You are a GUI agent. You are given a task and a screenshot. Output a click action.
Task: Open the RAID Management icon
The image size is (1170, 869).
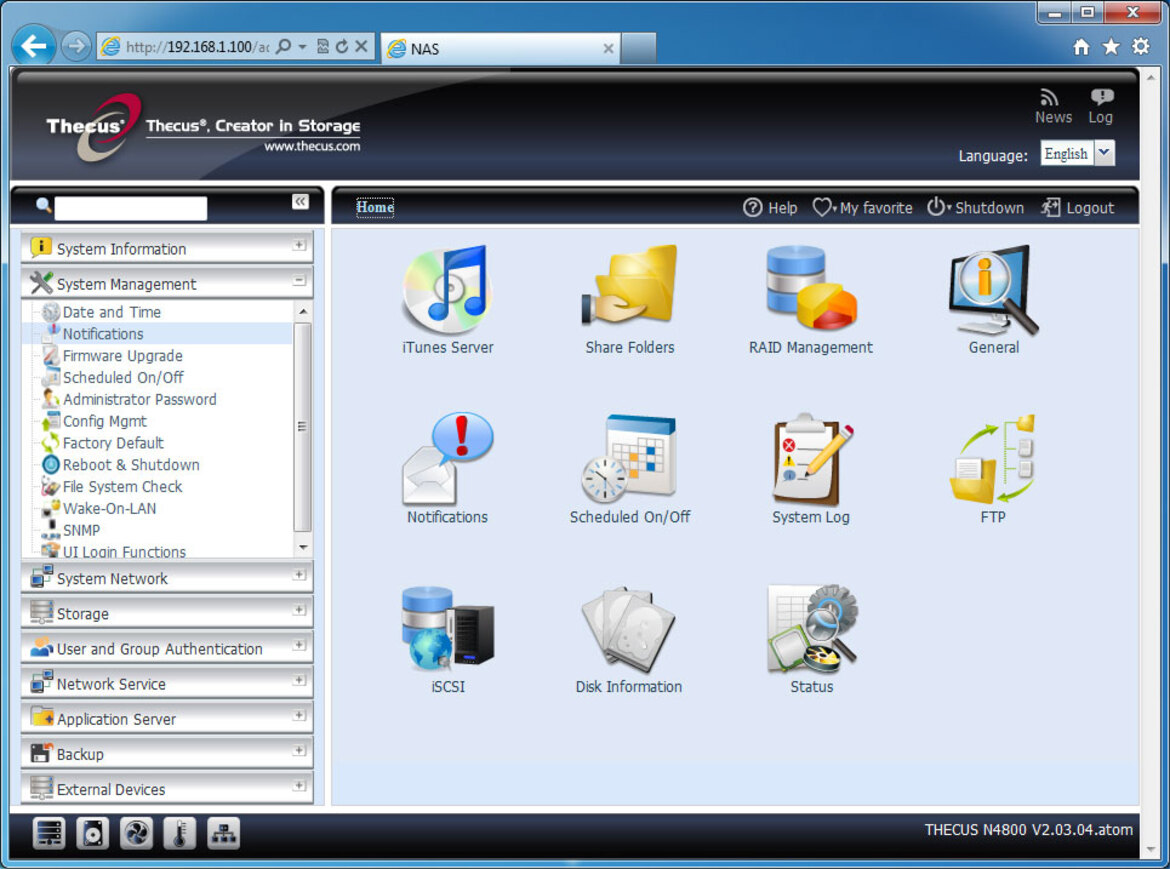(811, 287)
